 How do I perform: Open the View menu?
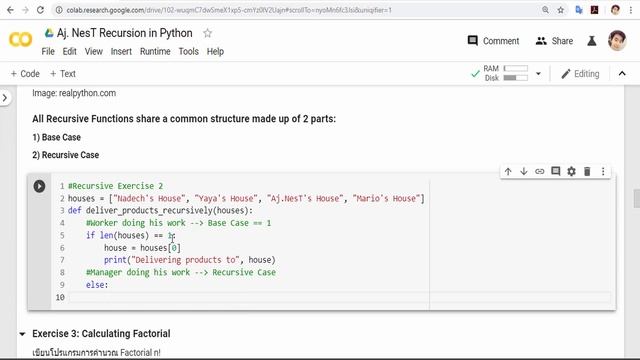[x=93, y=51]
